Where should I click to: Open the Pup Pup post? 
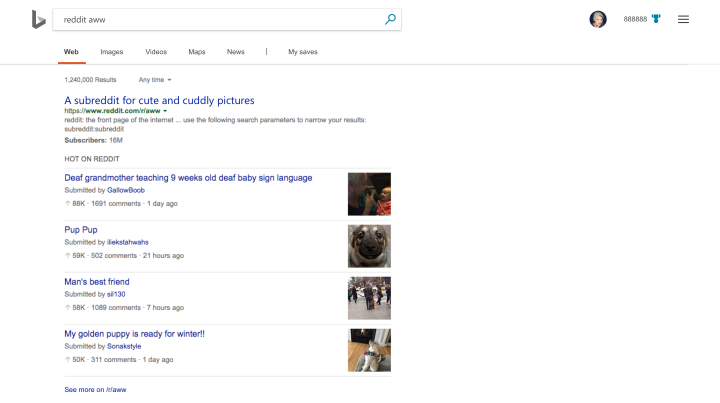click(x=81, y=229)
